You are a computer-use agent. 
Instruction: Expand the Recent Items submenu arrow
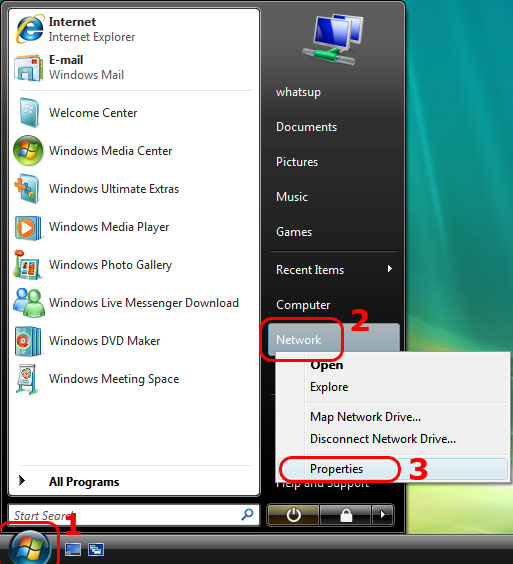click(x=390, y=269)
